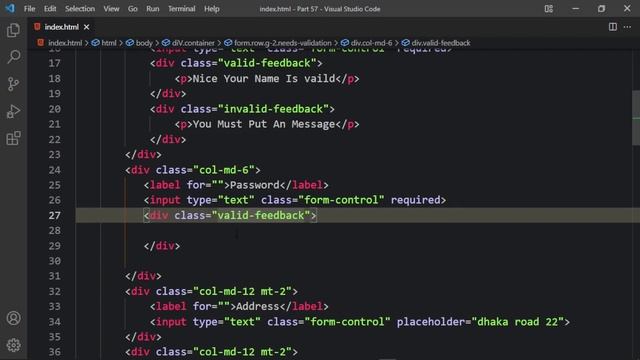The image size is (640, 360).
Task: Click the "col-md-6" class value on line 24
Action: click(224, 170)
